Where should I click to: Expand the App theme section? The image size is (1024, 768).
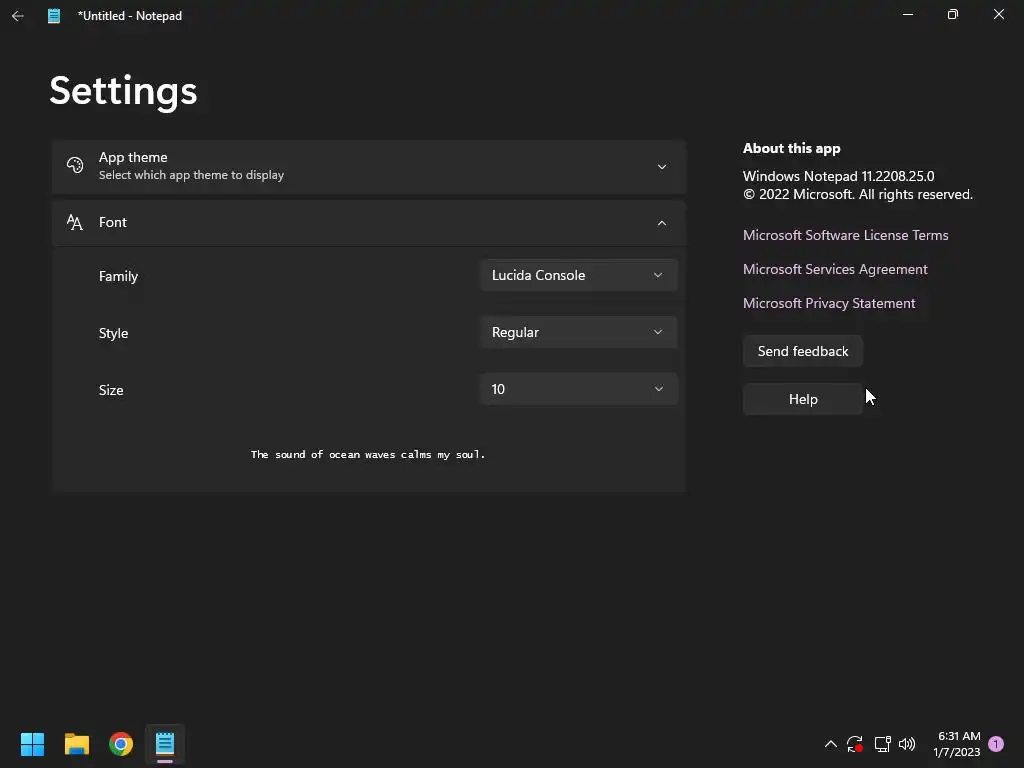[x=662, y=167]
